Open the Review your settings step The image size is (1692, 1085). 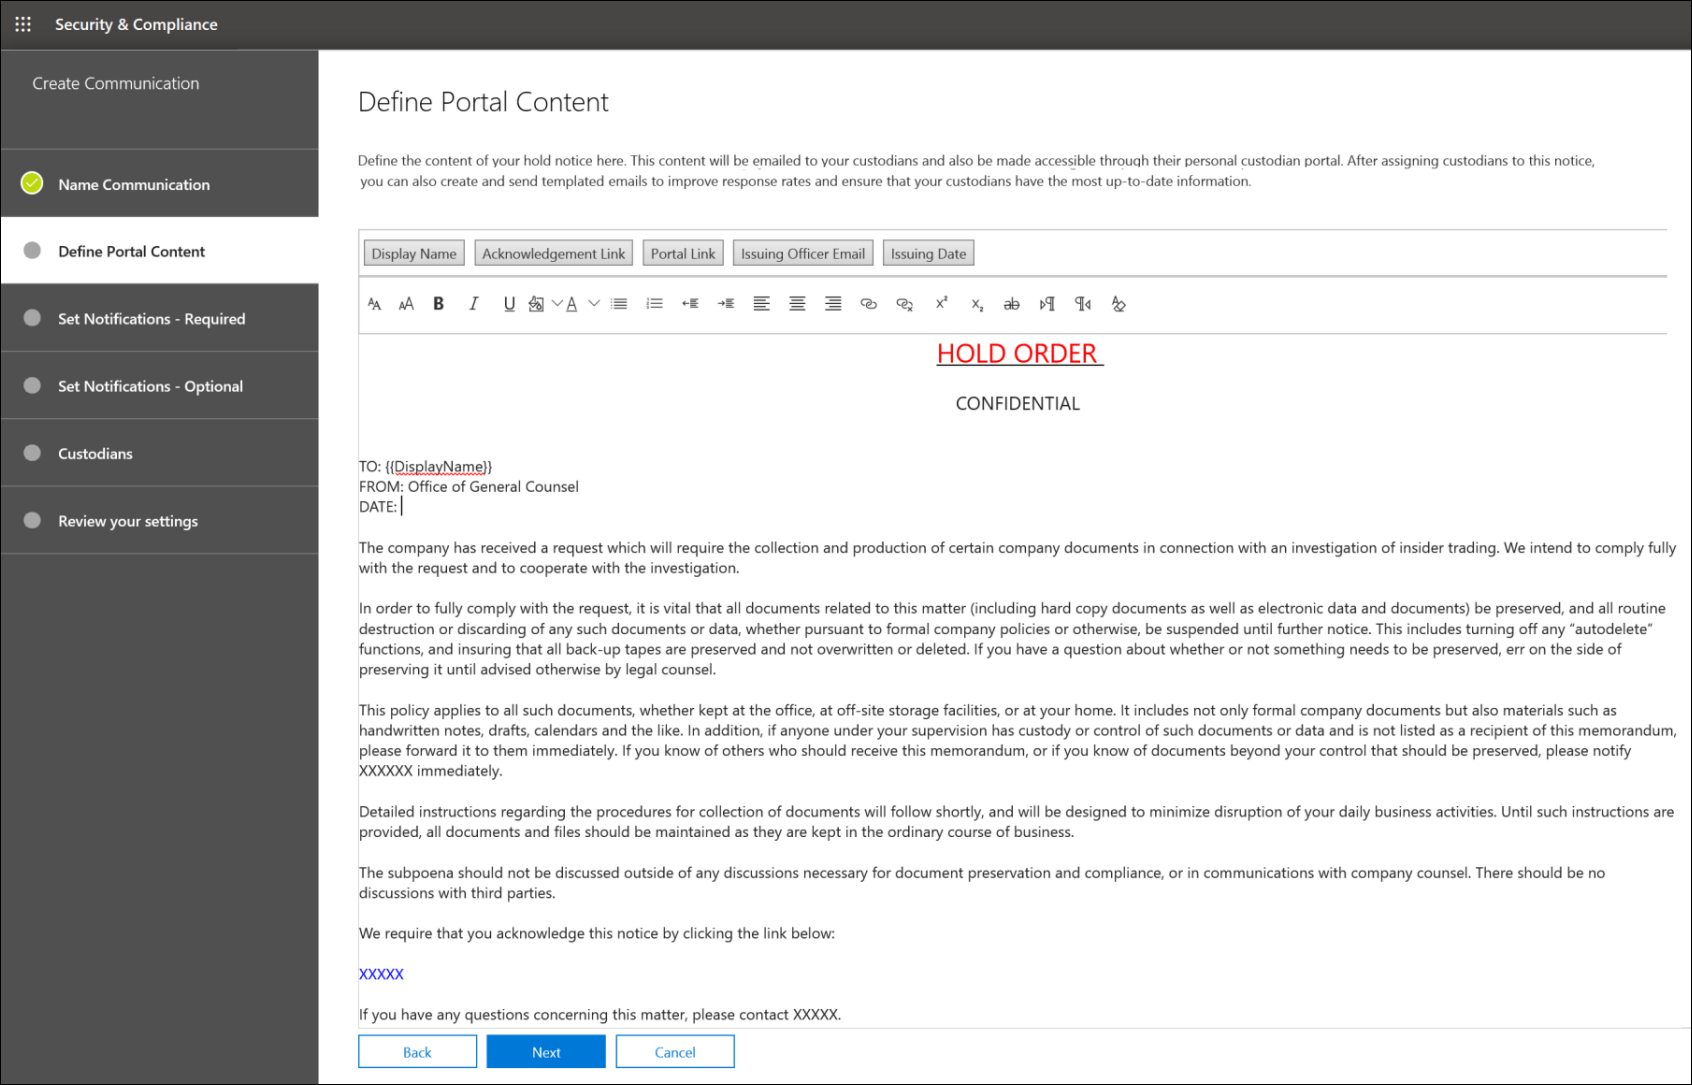pyautogui.click(x=128, y=520)
